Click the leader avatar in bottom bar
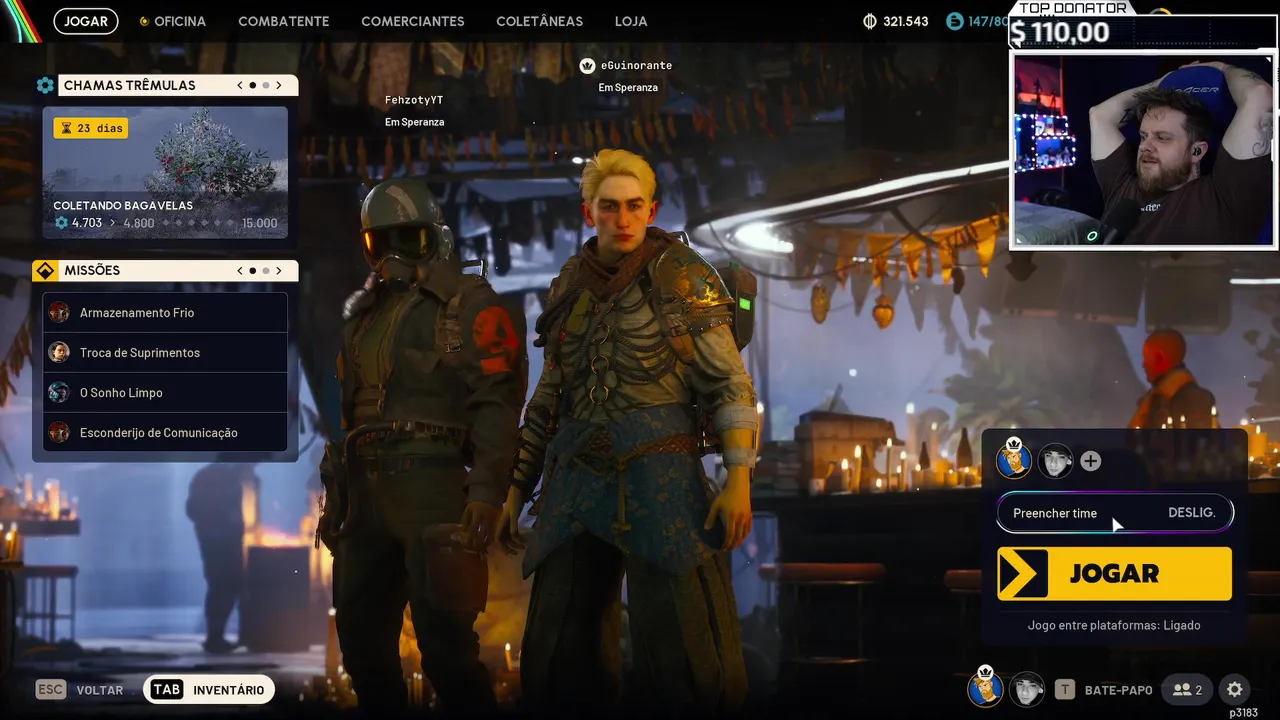This screenshot has height=720, width=1280. [x=985, y=688]
